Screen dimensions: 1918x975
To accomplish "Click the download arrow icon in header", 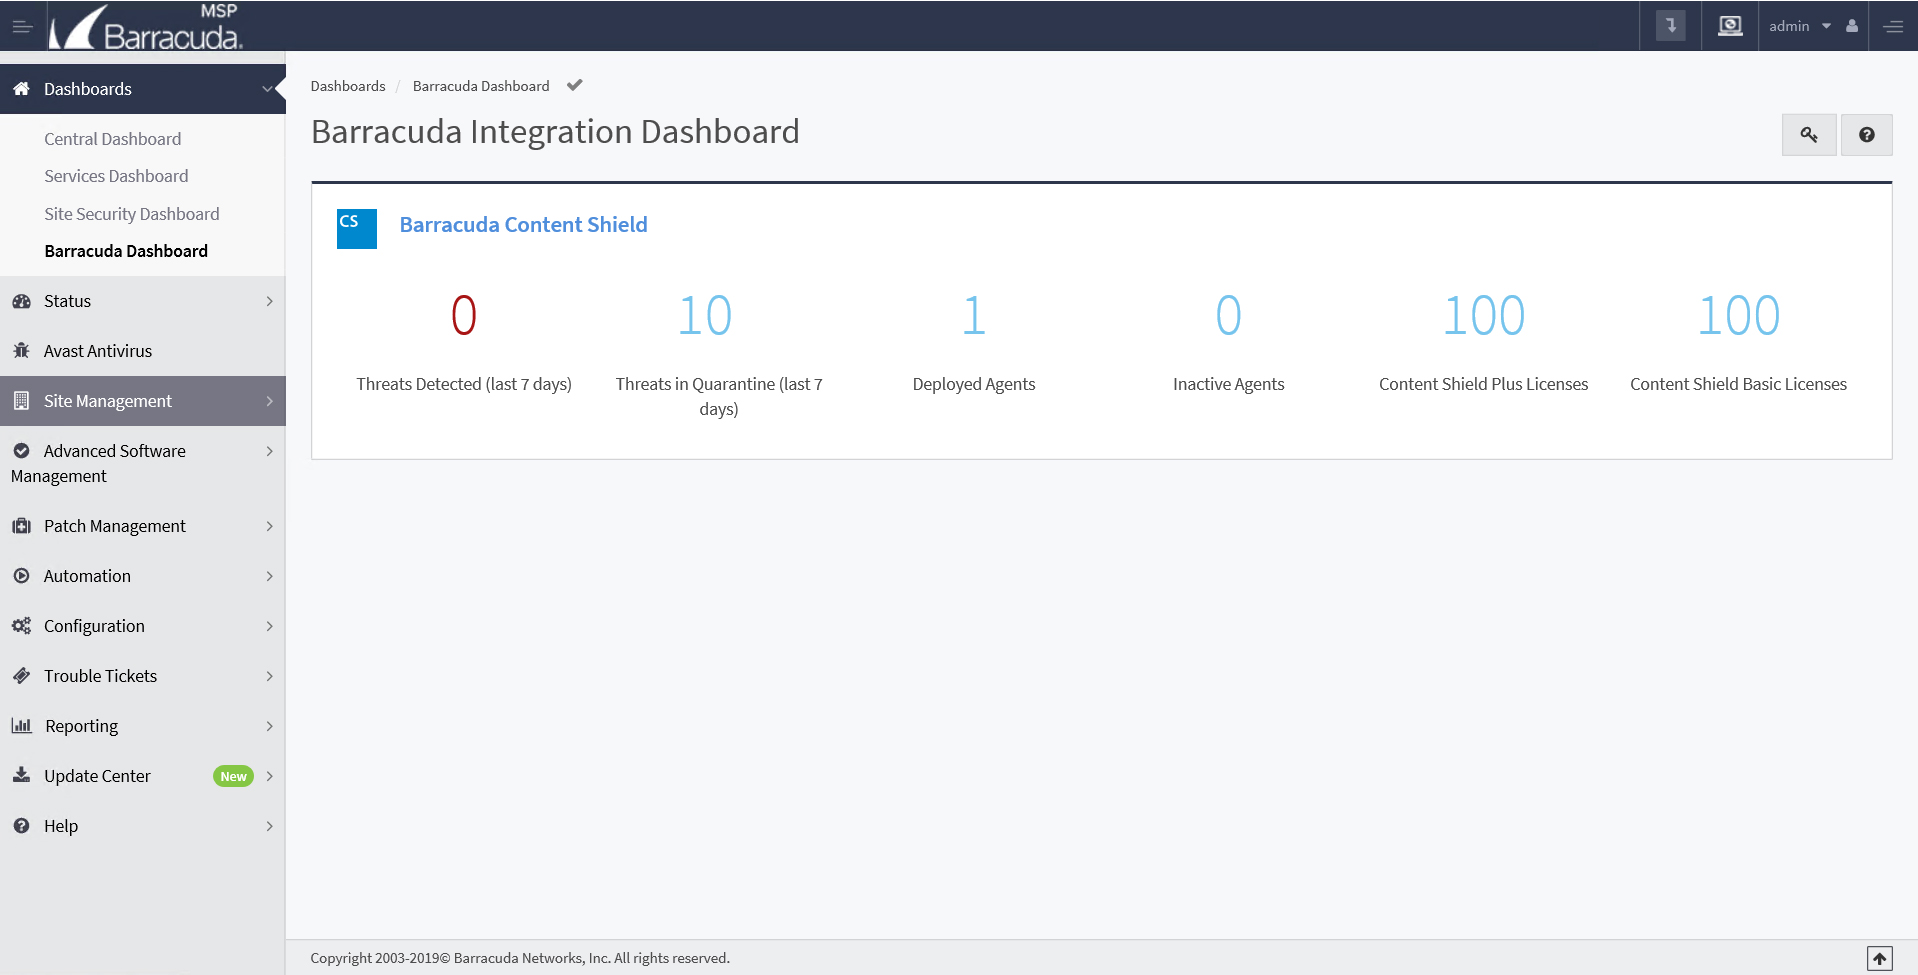I will [1671, 26].
